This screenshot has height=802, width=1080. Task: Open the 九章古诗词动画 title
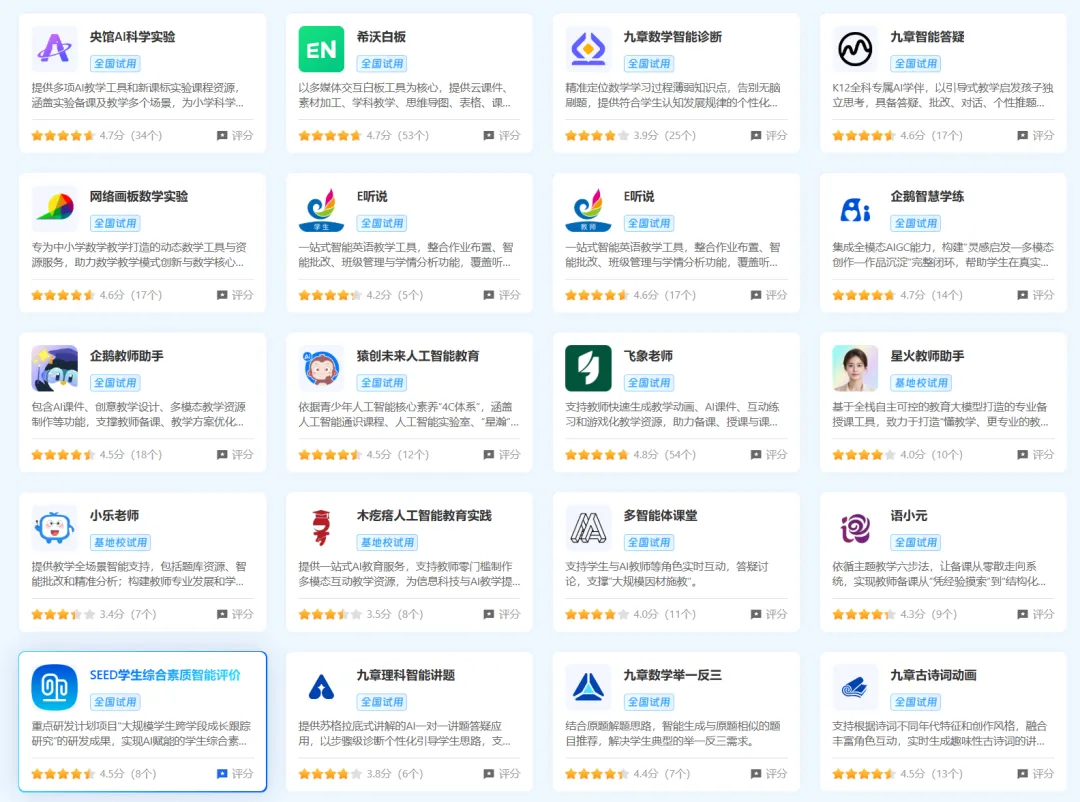point(933,675)
